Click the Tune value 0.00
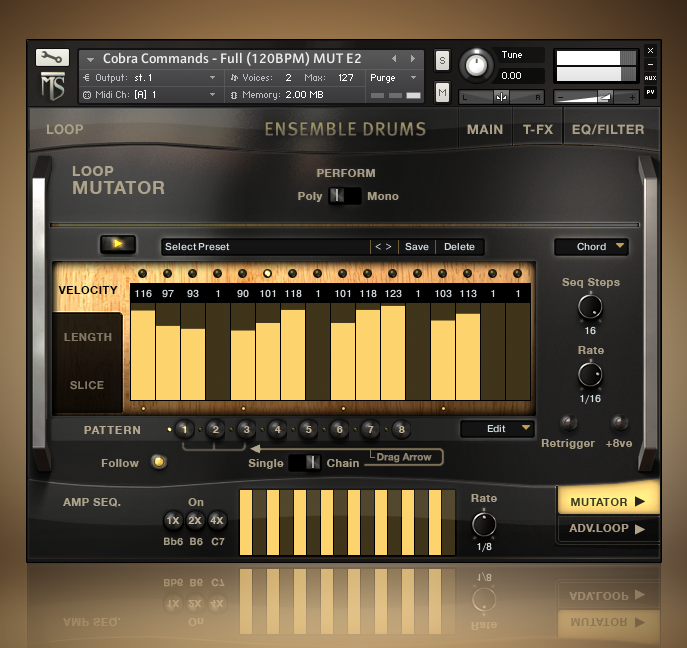The height and width of the screenshot is (648, 687). (511, 76)
